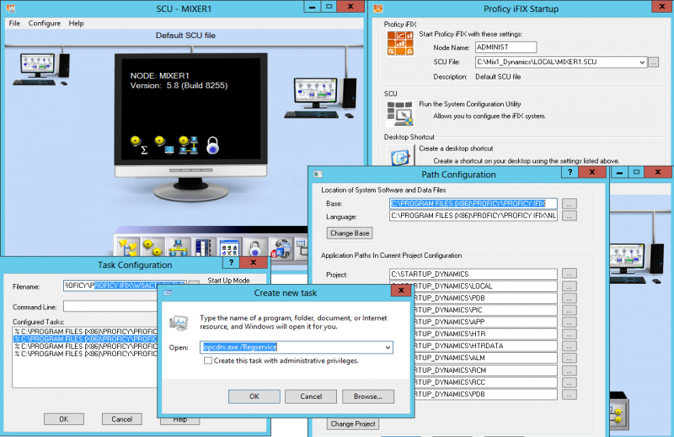Click the ellipsis browse button for Base path
674x437 pixels.
click(569, 204)
